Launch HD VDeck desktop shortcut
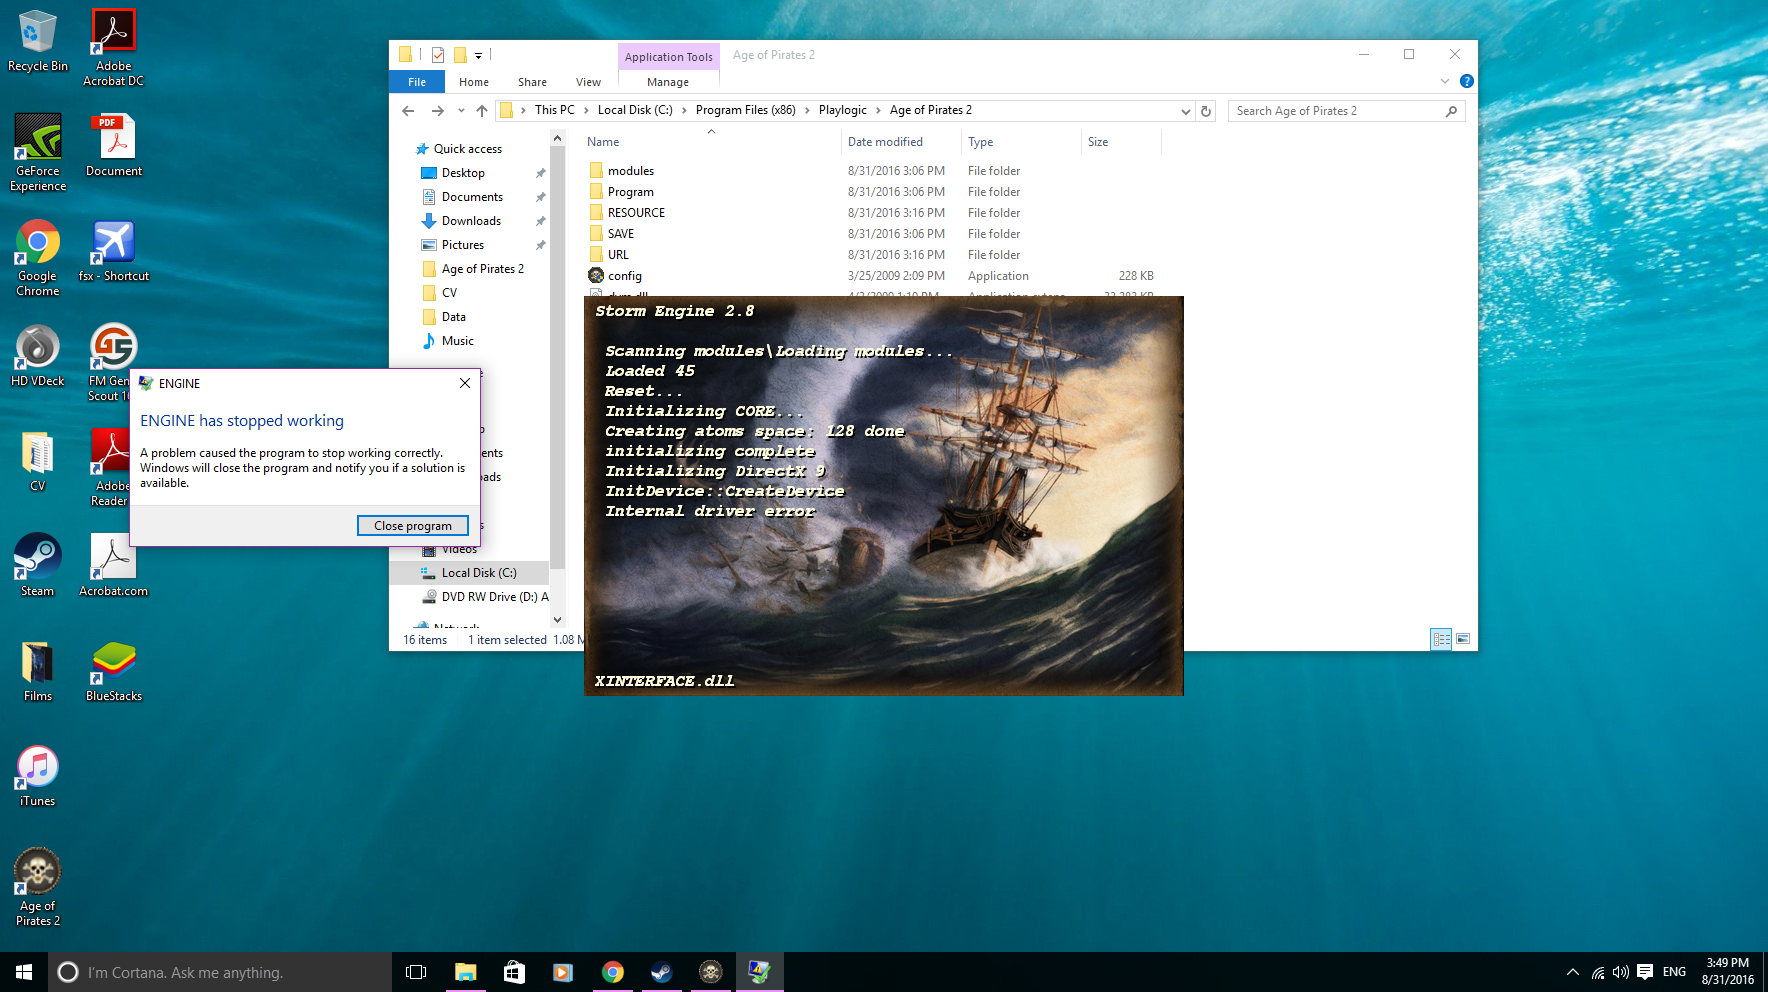Image resolution: width=1768 pixels, height=992 pixels. (38, 355)
